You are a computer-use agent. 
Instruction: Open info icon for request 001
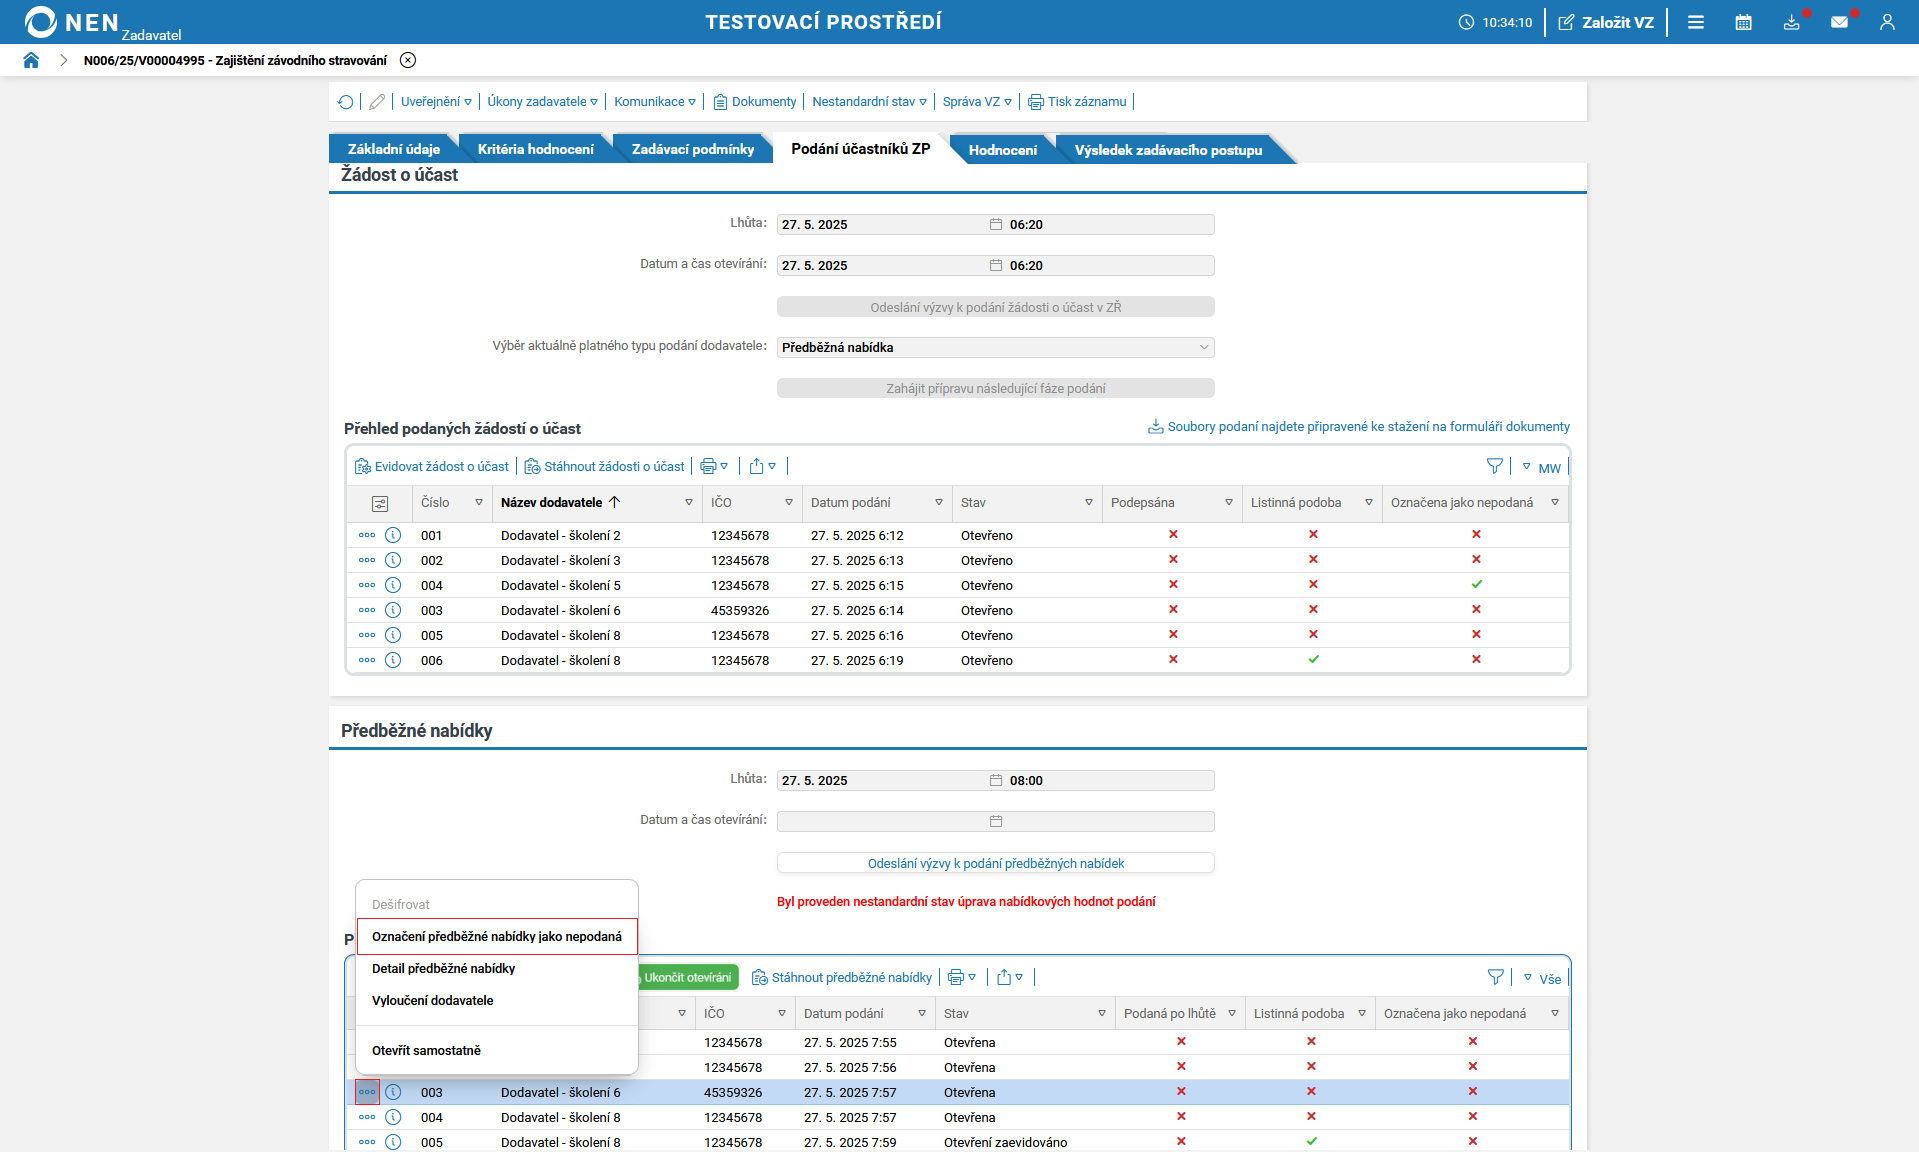pyautogui.click(x=393, y=535)
